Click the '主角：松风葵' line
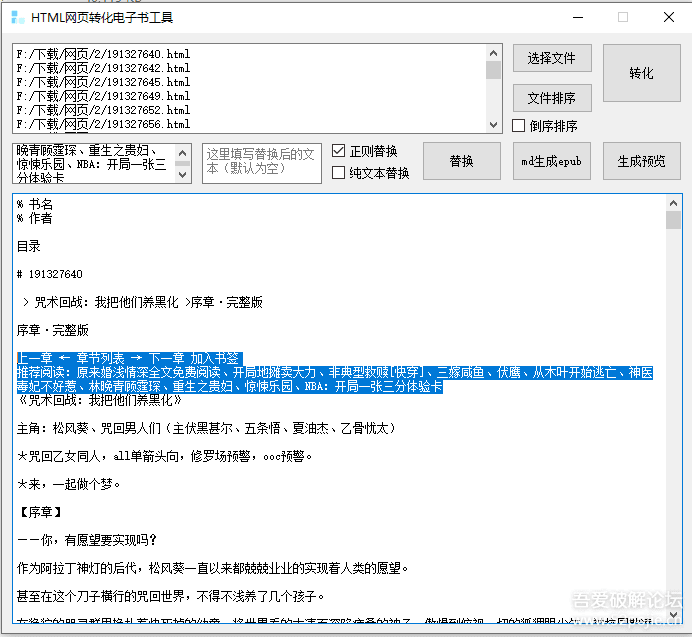The image size is (692, 637). [x=206, y=428]
